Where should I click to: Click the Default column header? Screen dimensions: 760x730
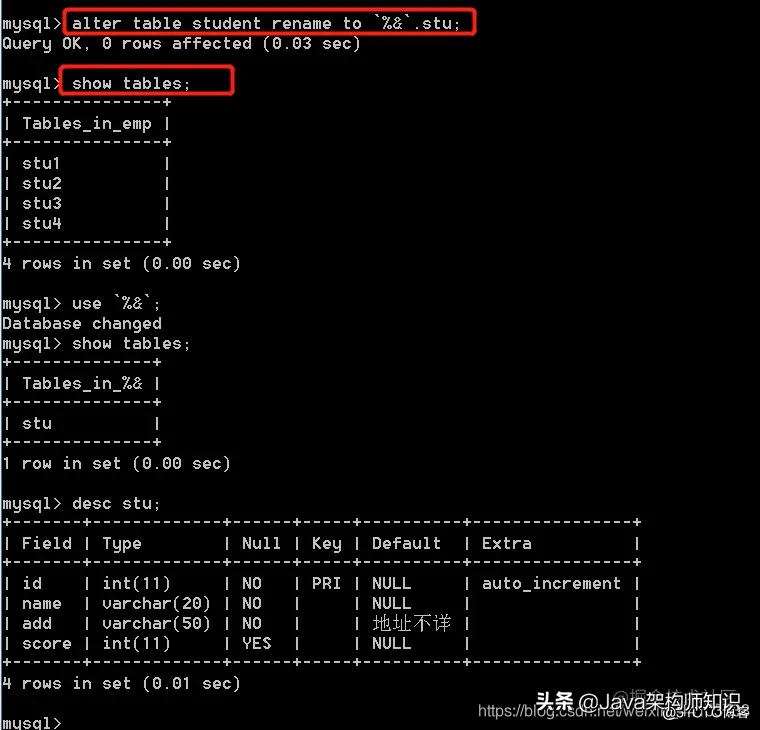point(406,543)
